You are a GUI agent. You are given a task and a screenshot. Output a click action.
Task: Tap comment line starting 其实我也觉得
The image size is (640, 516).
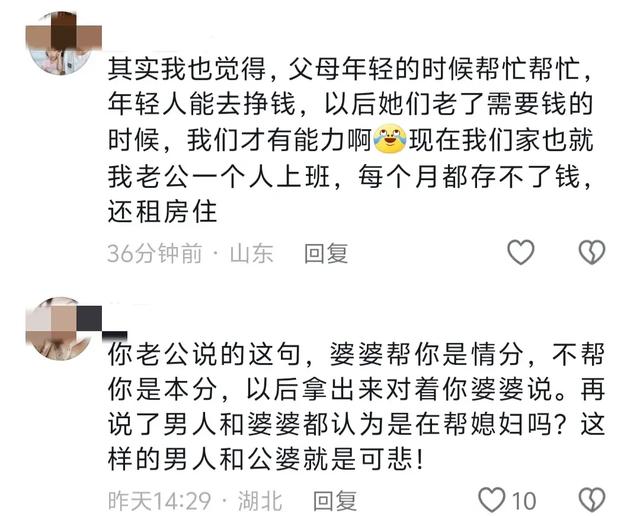coord(349,69)
